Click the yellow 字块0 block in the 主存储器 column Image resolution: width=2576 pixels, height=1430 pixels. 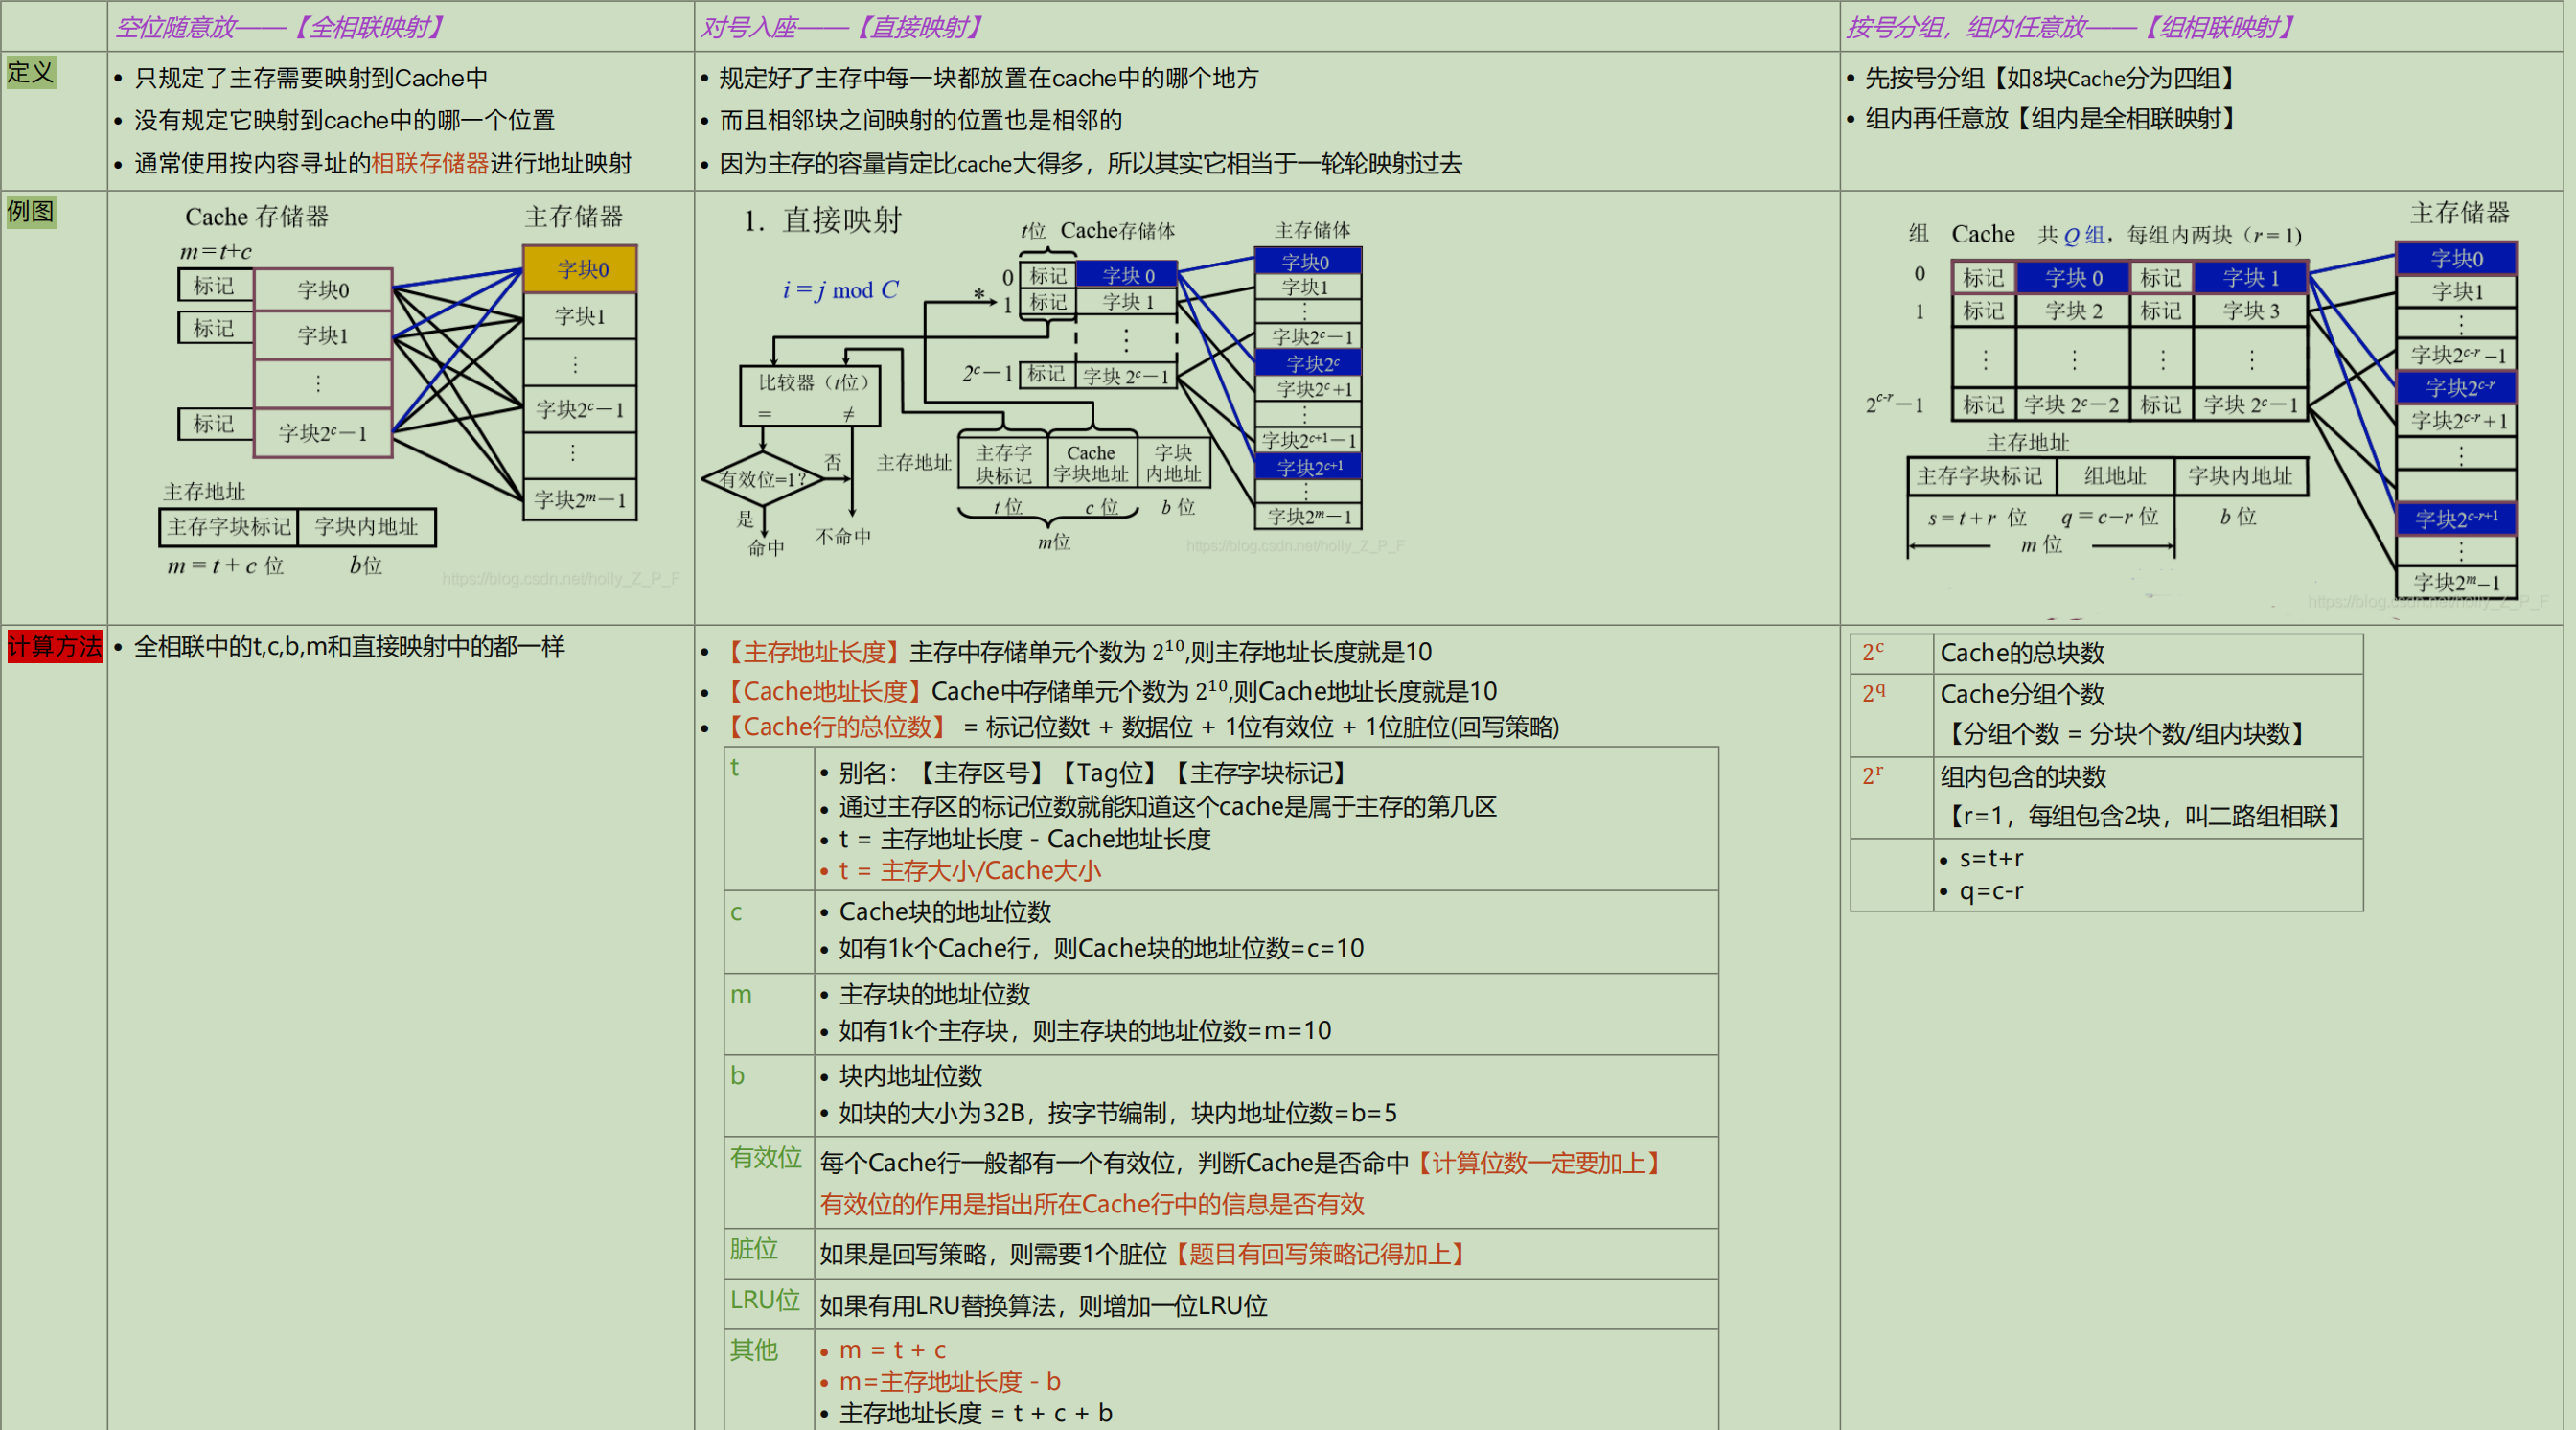[580, 269]
